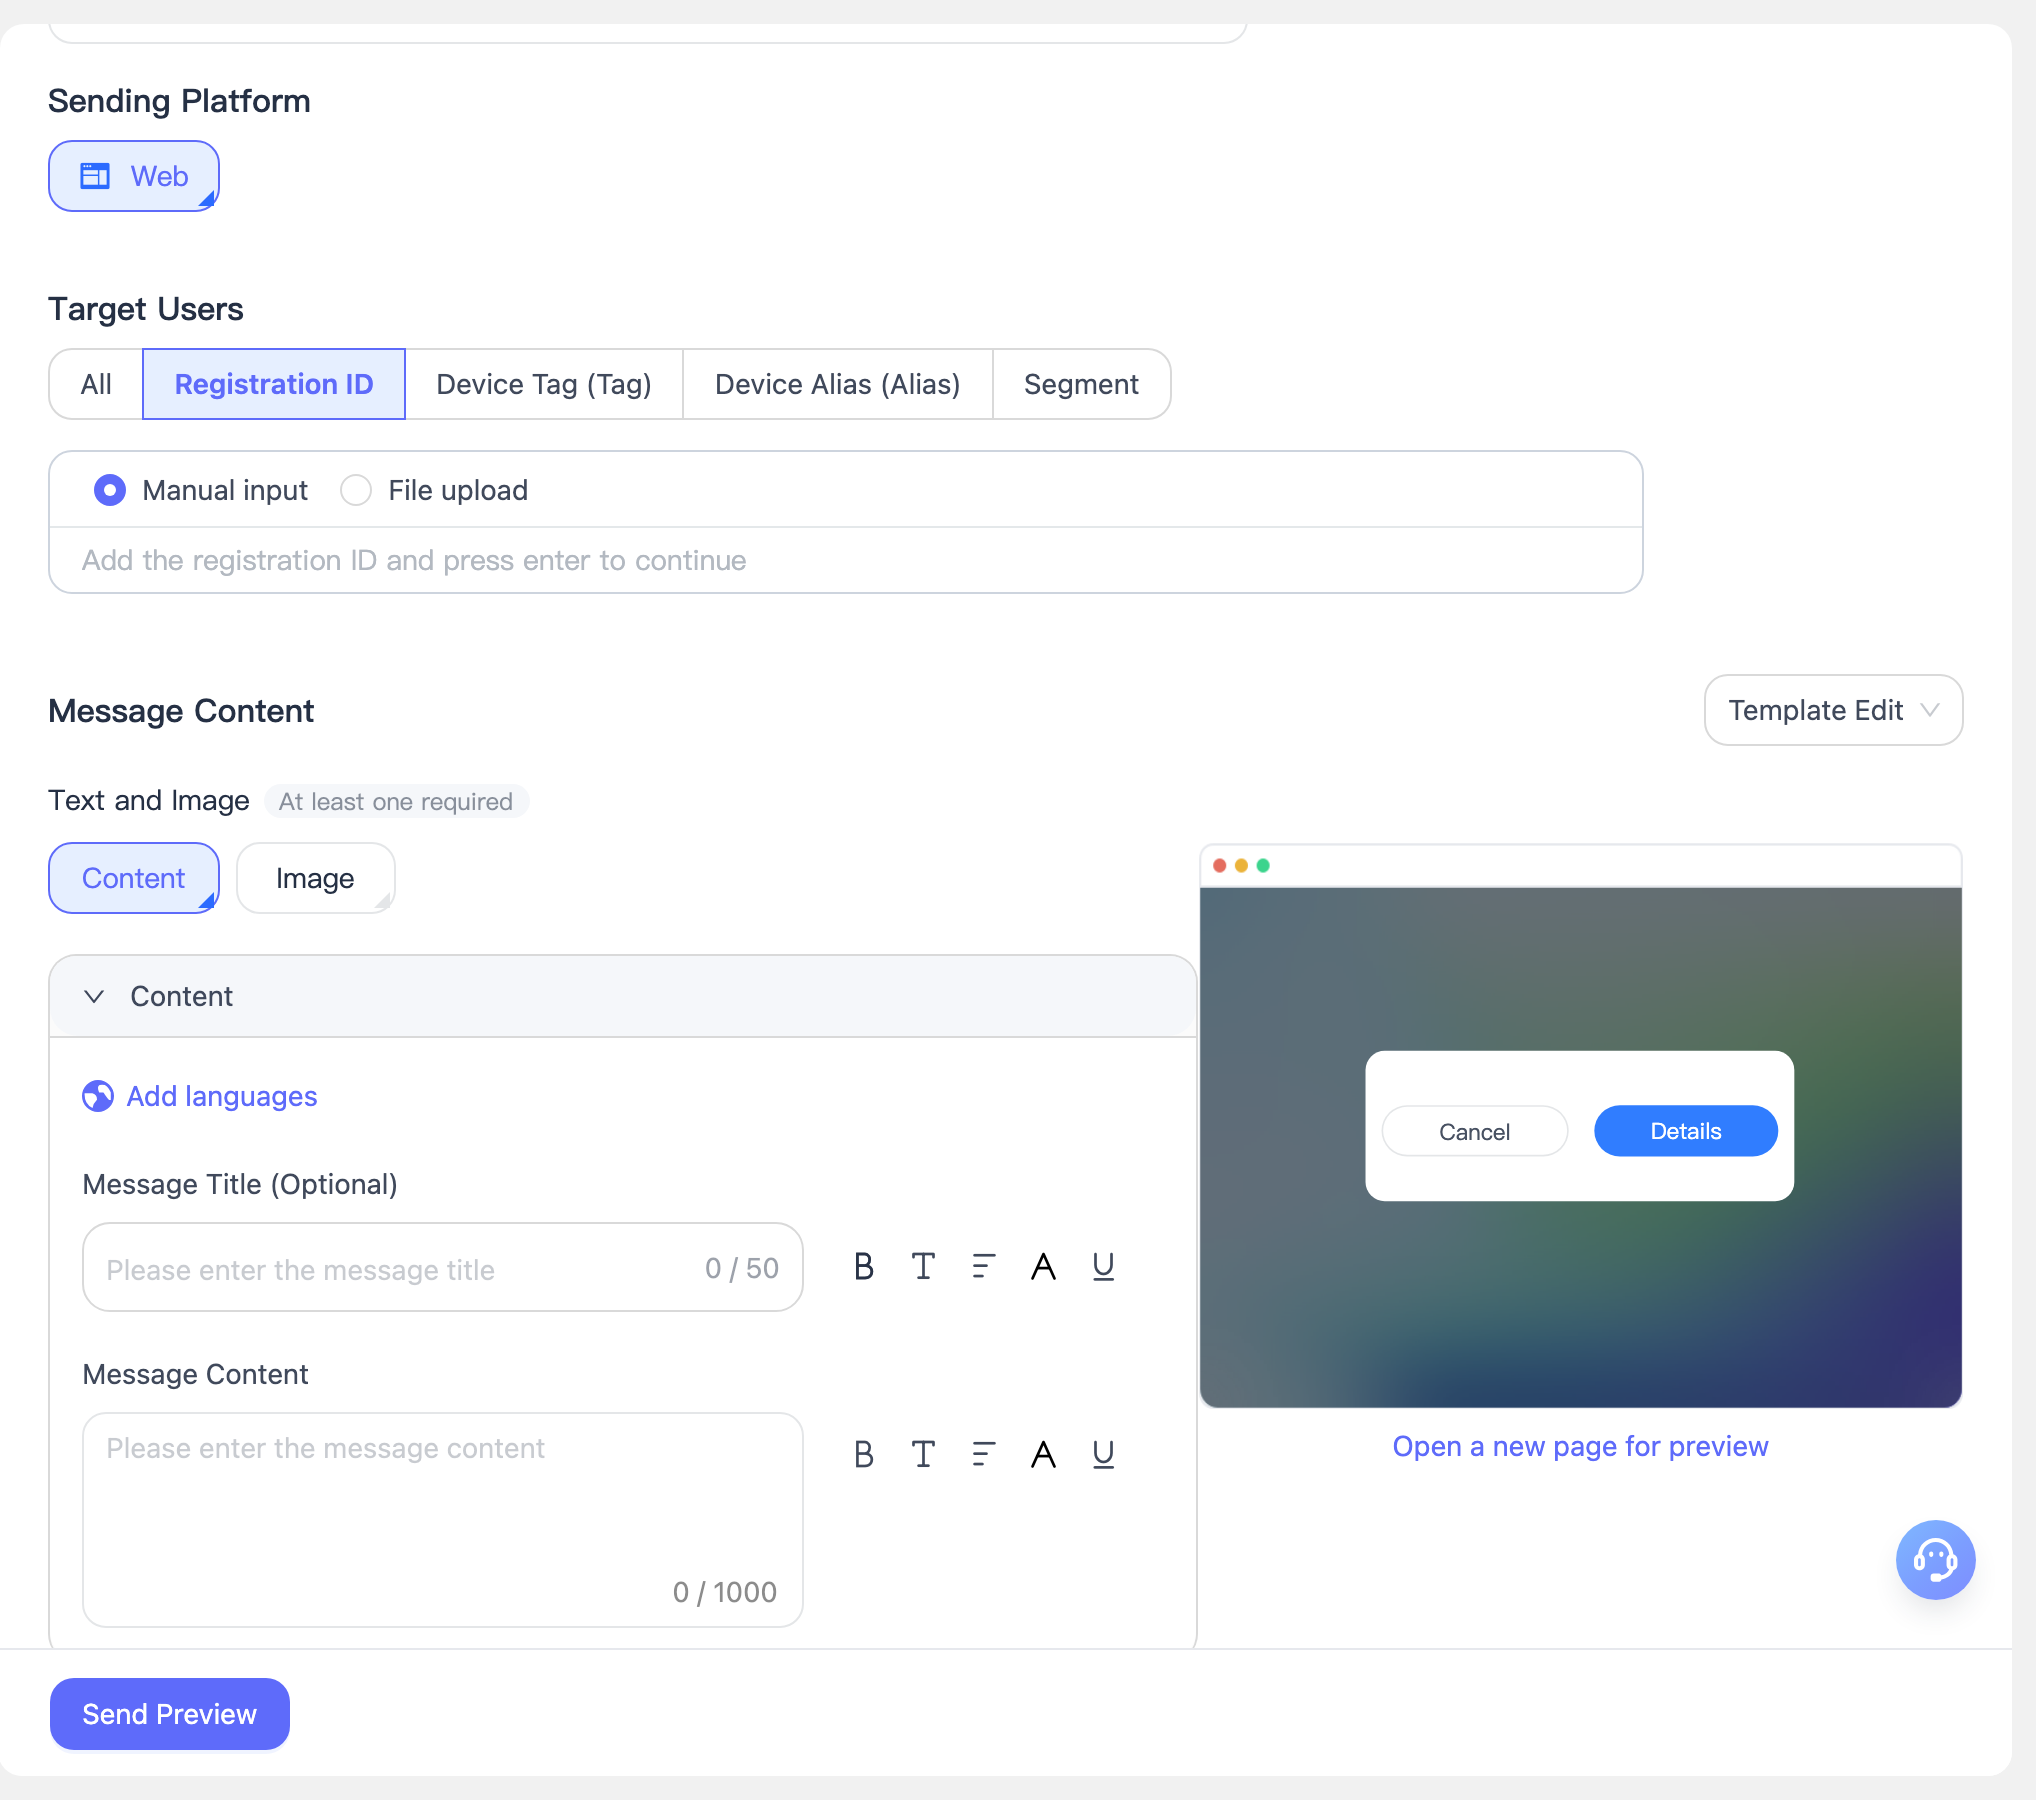Open a new page for preview
The image size is (2036, 1800).
(1581, 1446)
